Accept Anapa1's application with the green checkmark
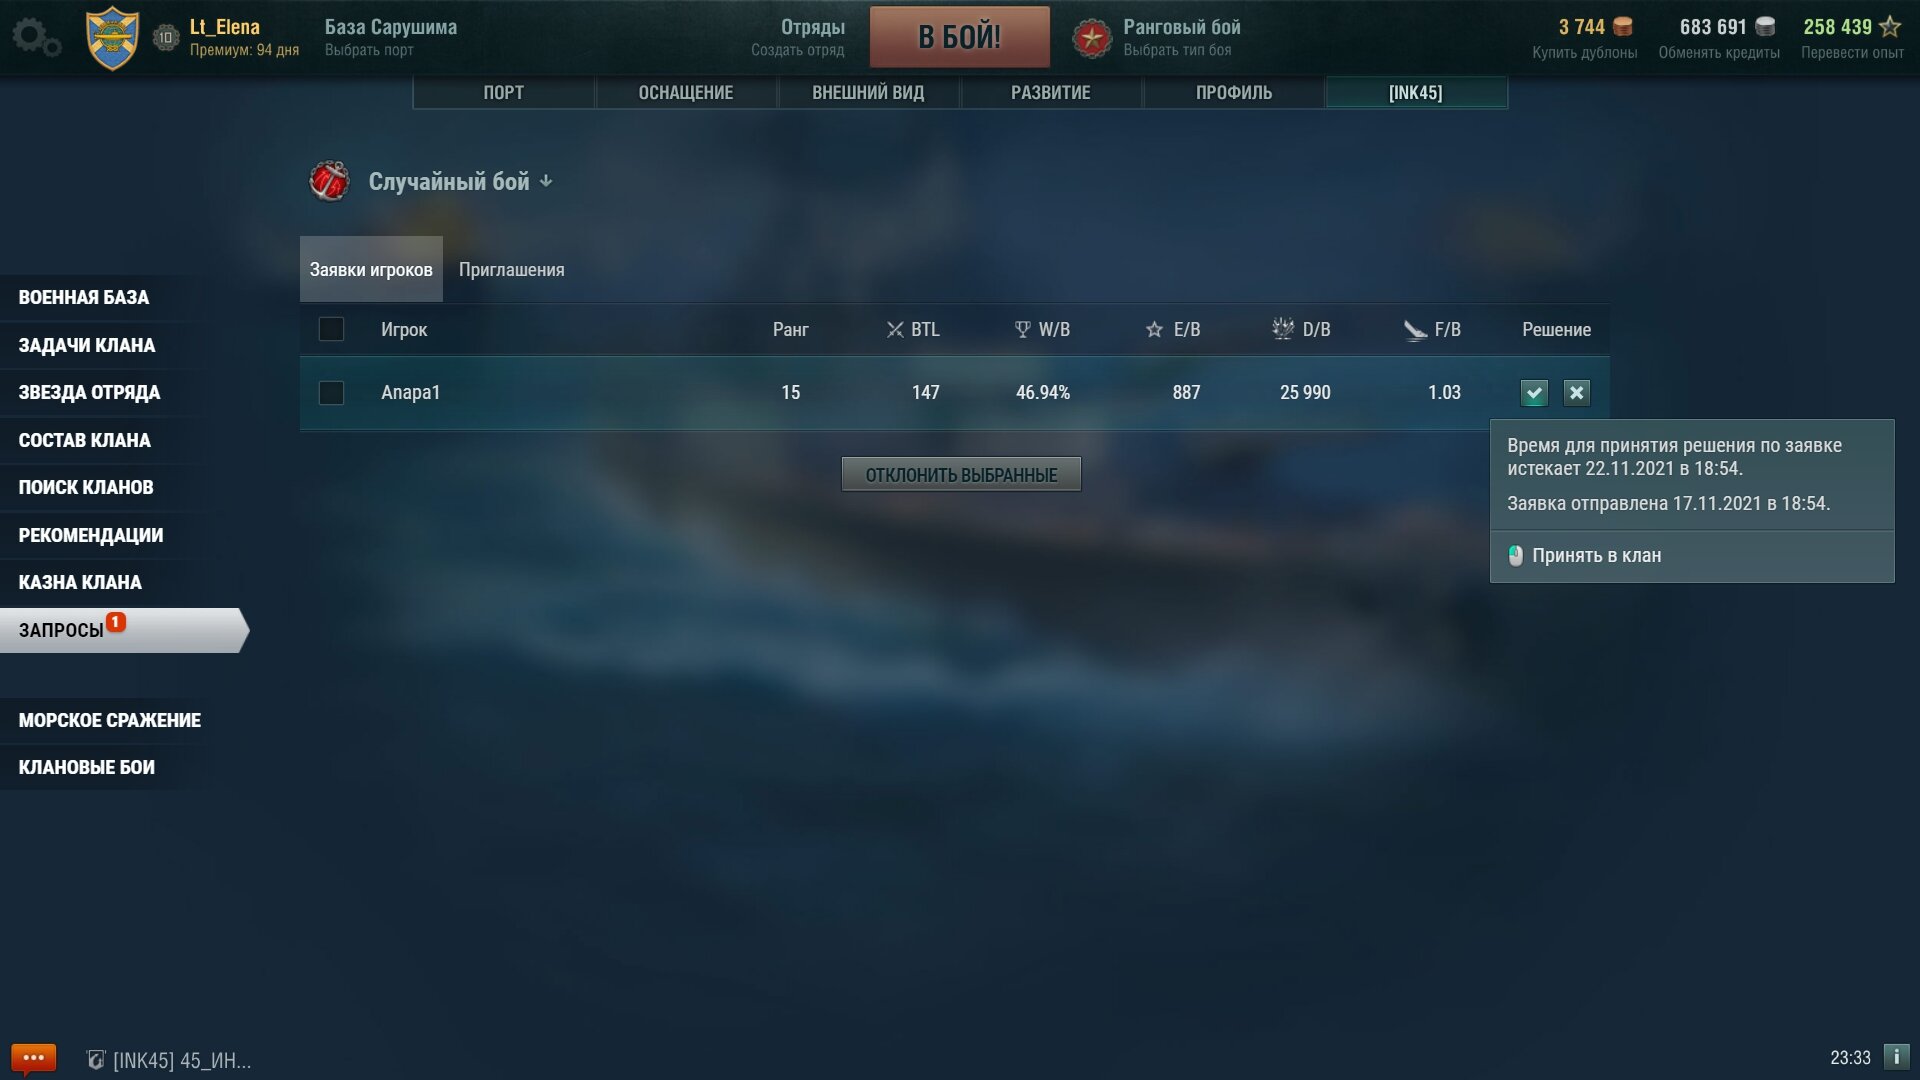Viewport: 1920px width, 1080px height. click(1534, 393)
